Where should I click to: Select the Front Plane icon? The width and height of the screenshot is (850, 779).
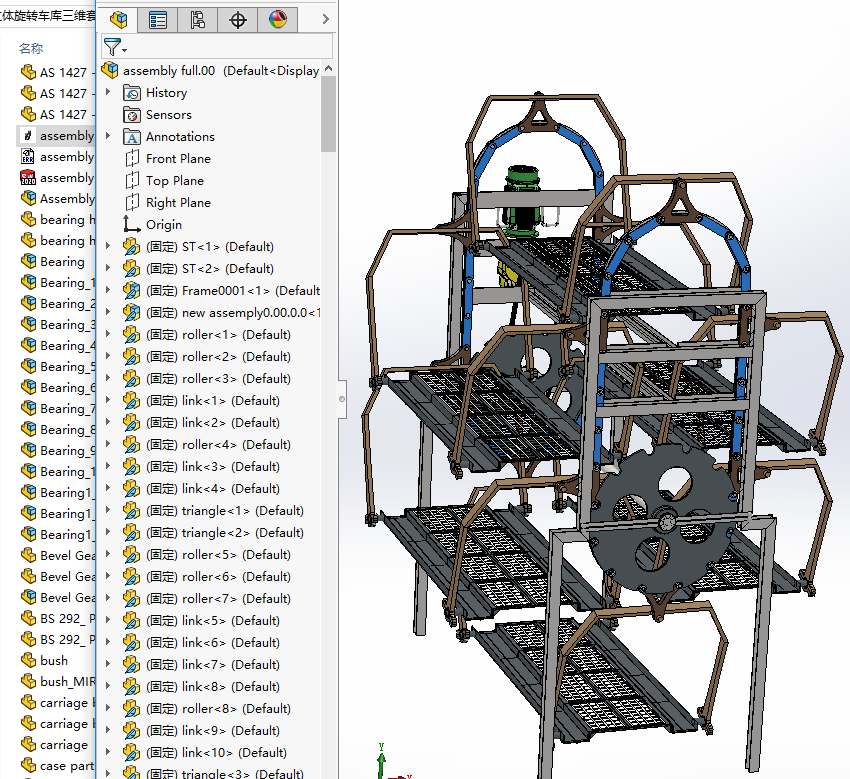coord(132,159)
